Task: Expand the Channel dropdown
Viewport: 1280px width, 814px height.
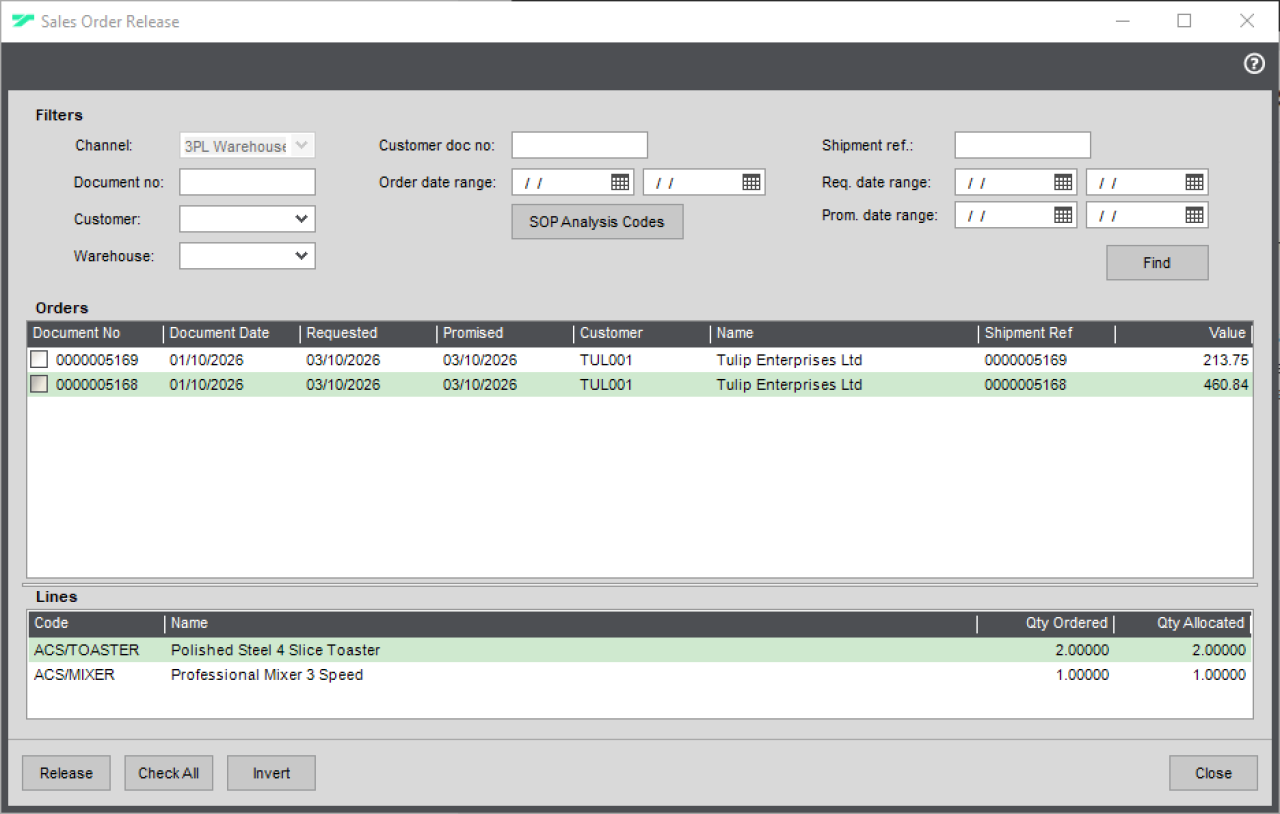Action: 303,146
